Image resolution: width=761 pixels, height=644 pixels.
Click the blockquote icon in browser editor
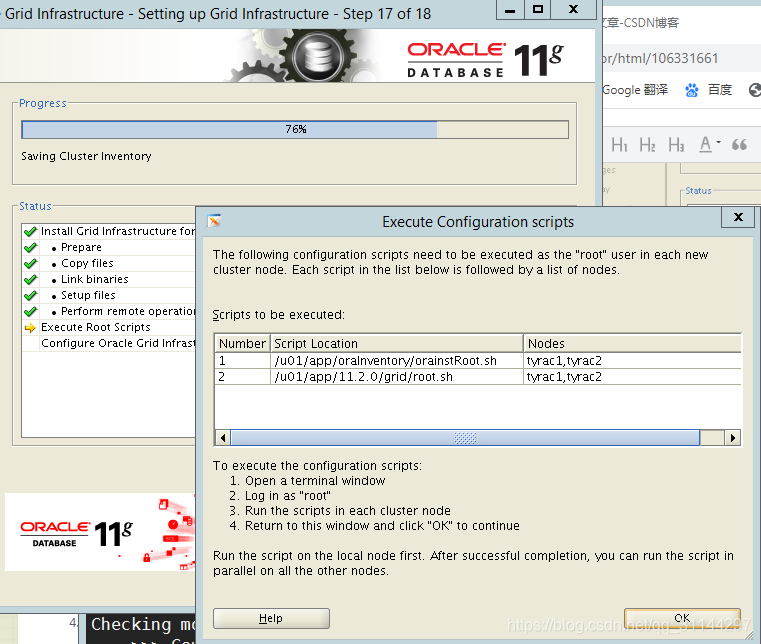pyautogui.click(x=739, y=144)
